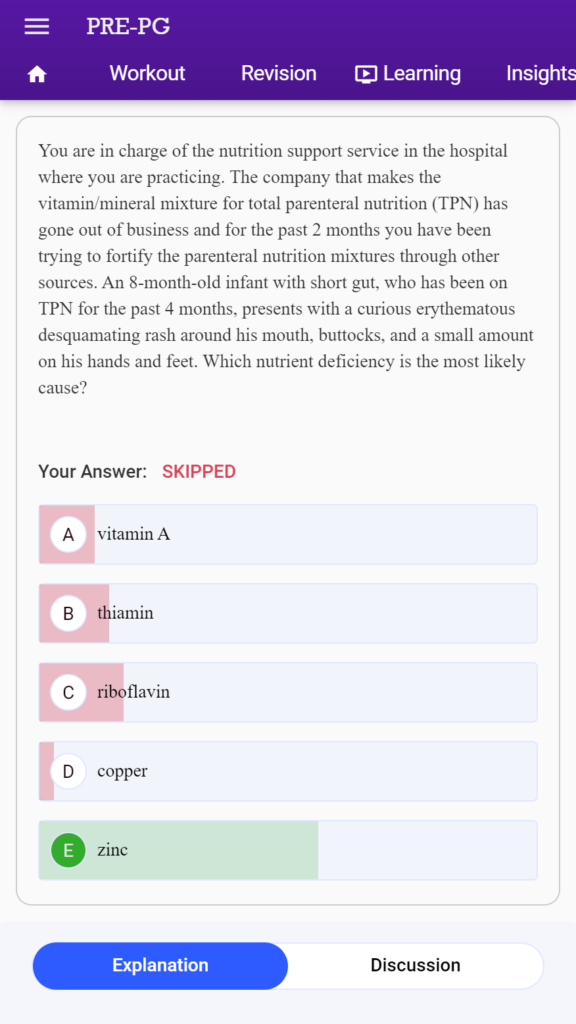Click the riboflavin answer row
The width and height of the screenshot is (576, 1024).
click(x=288, y=692)
